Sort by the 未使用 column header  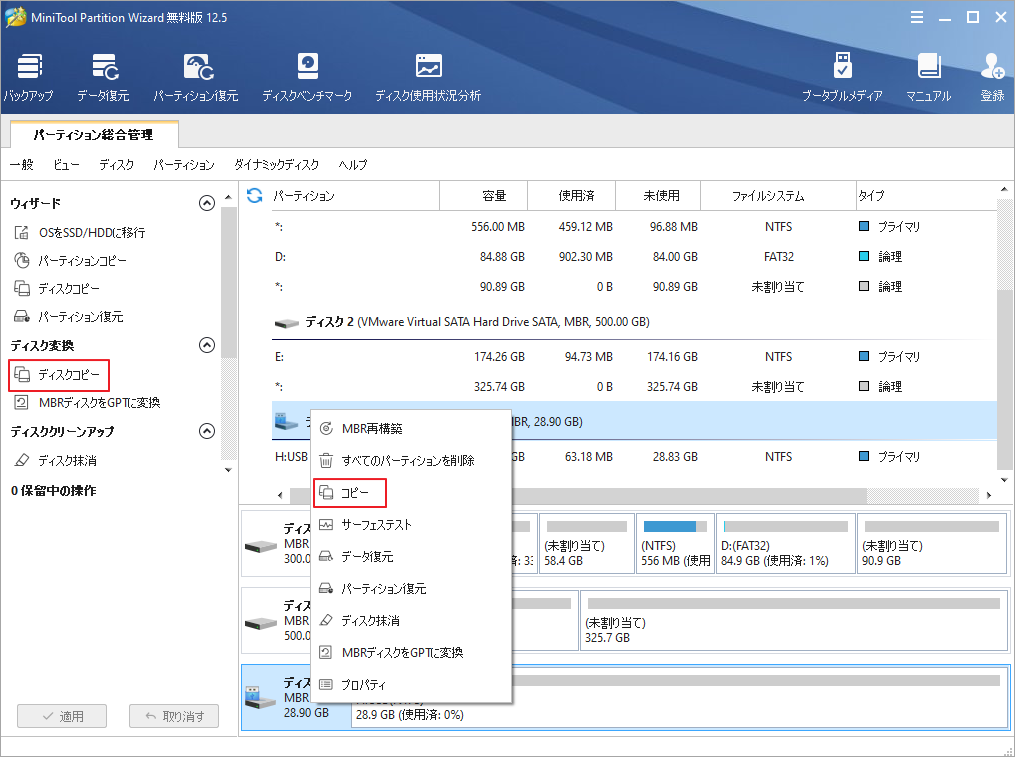tap(658, 196)
